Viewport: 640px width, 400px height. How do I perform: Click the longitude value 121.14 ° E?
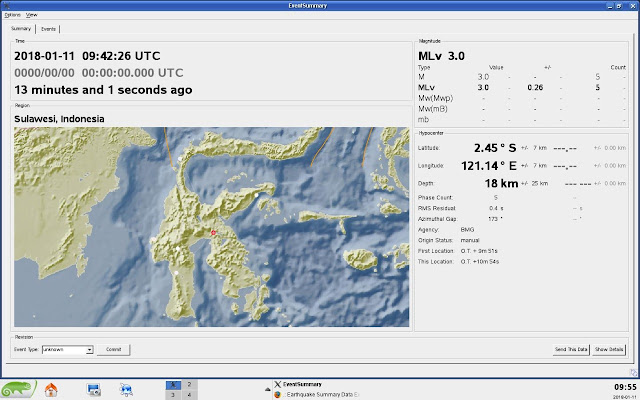point(489,166)
